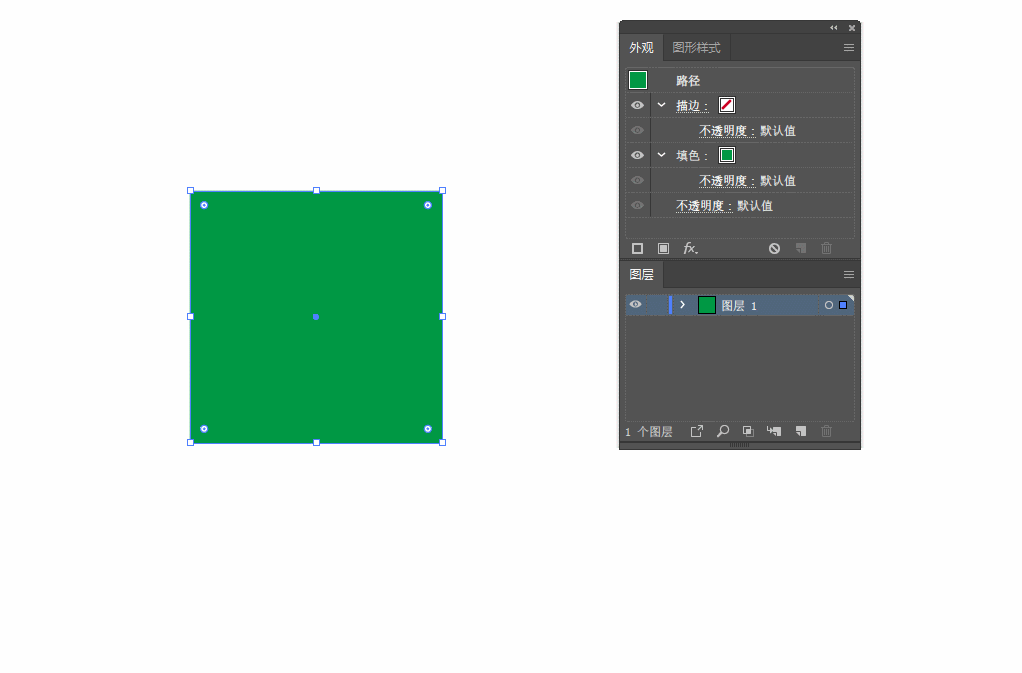
Task: Click the green path thumbnail in Appearance panel
Action: coord(638,80)
